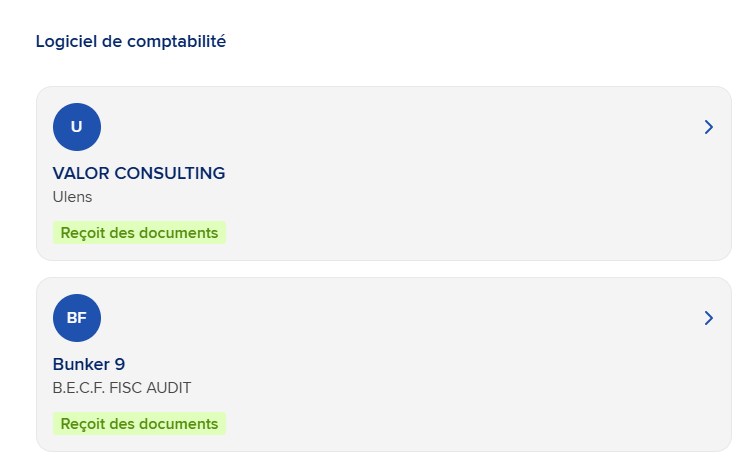Open Bunker 9 using its right chevron
Viewport: 741px width, 462px height.
pyautogui.click(x=708, y=318)
